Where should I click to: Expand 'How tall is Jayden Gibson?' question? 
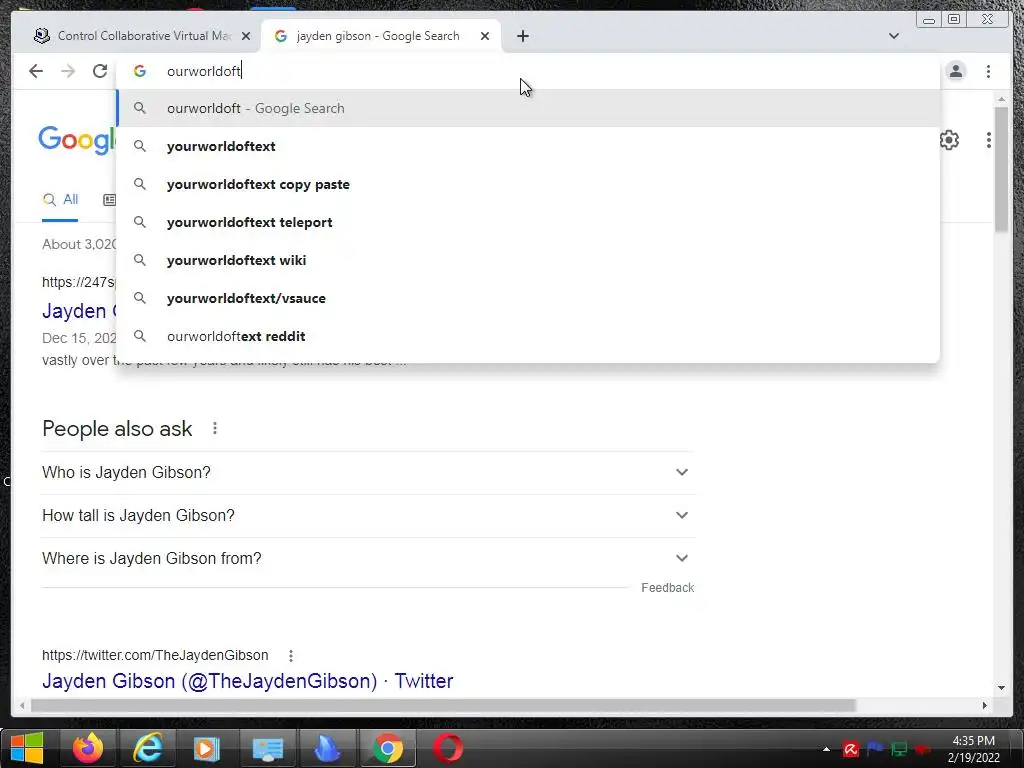(368, 515)
